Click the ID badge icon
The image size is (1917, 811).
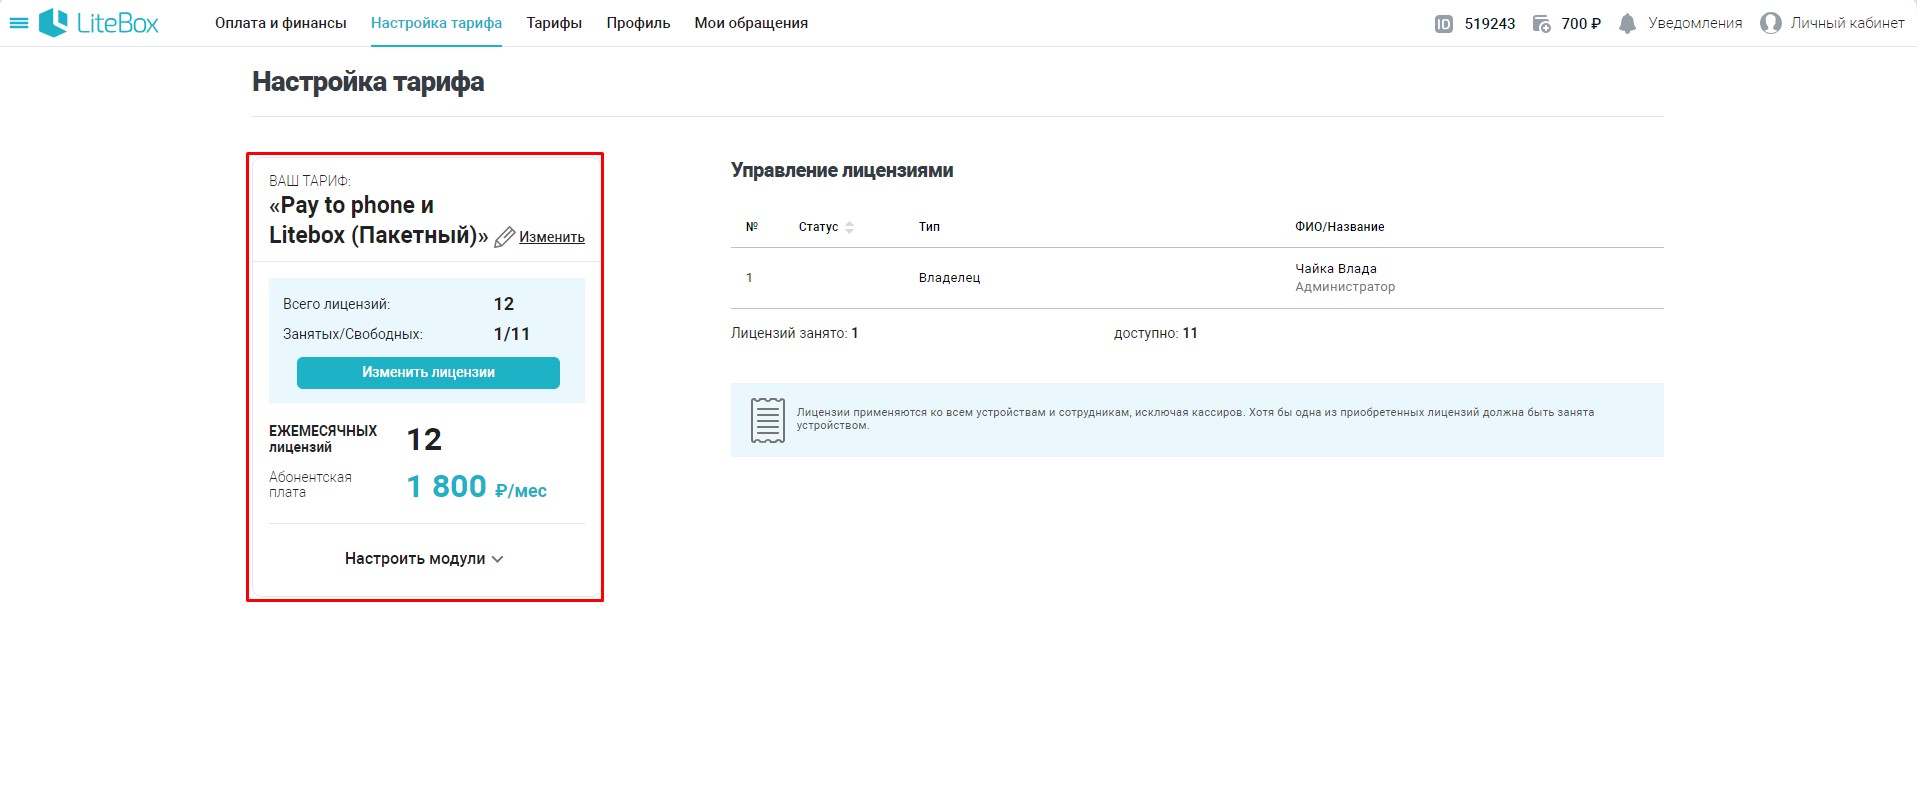coord(1443,24)
